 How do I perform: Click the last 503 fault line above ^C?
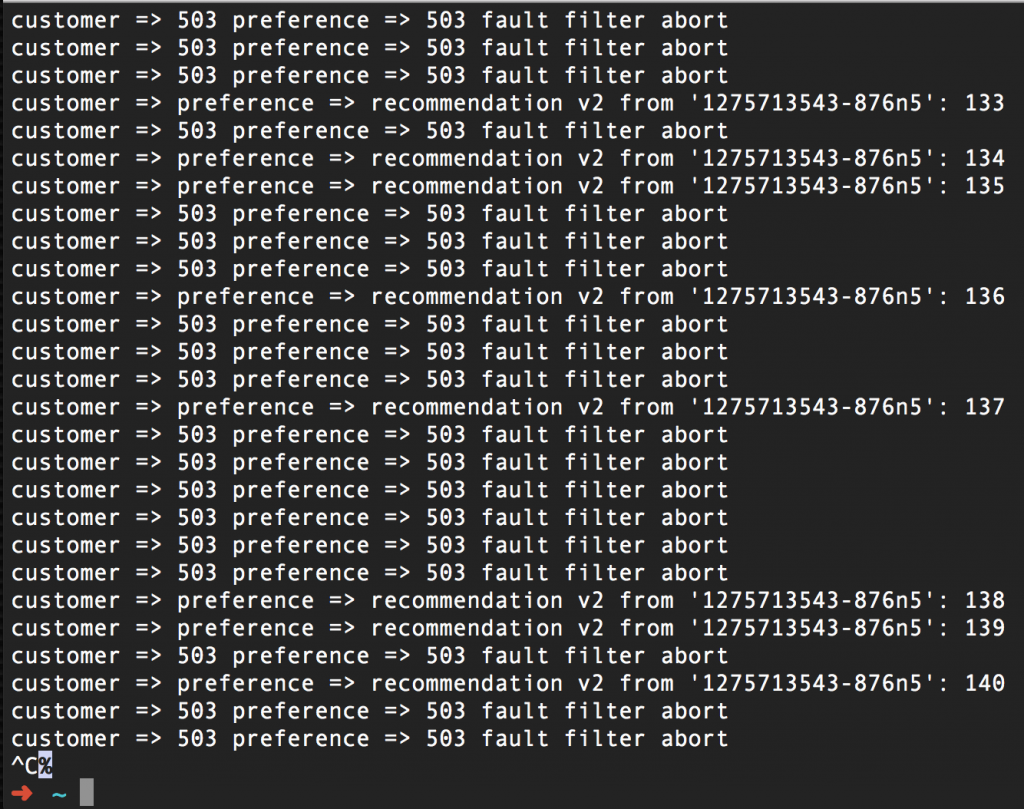[x=370, y=738]
